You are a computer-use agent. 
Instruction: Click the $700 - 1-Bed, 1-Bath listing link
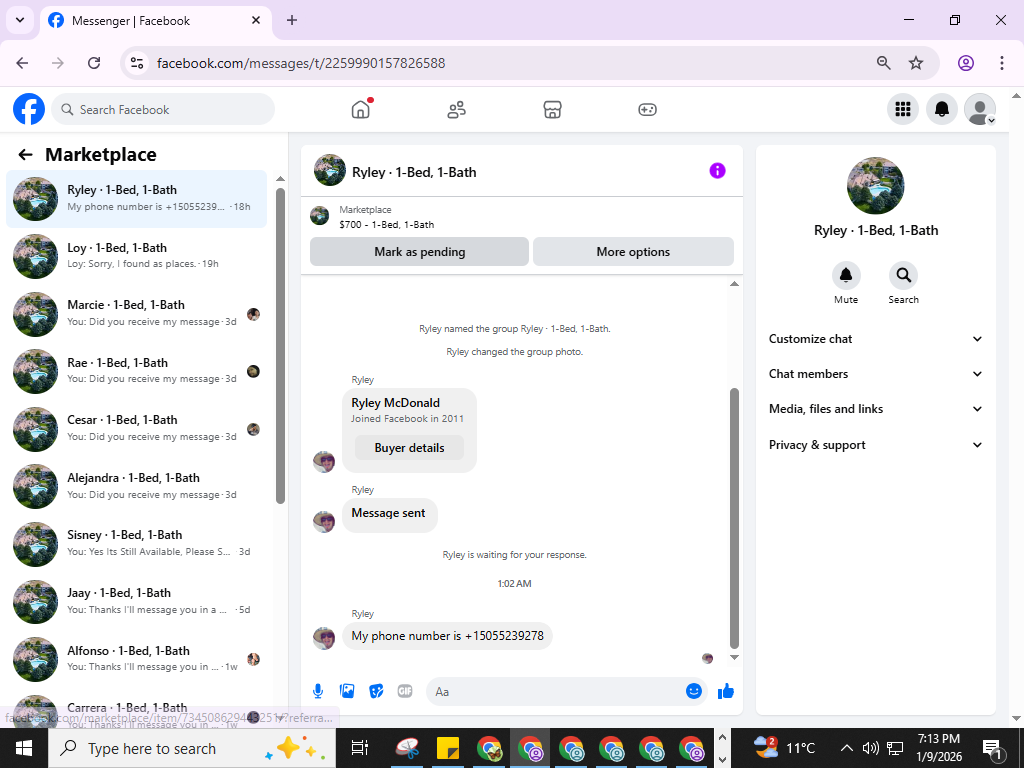point(387,225)
